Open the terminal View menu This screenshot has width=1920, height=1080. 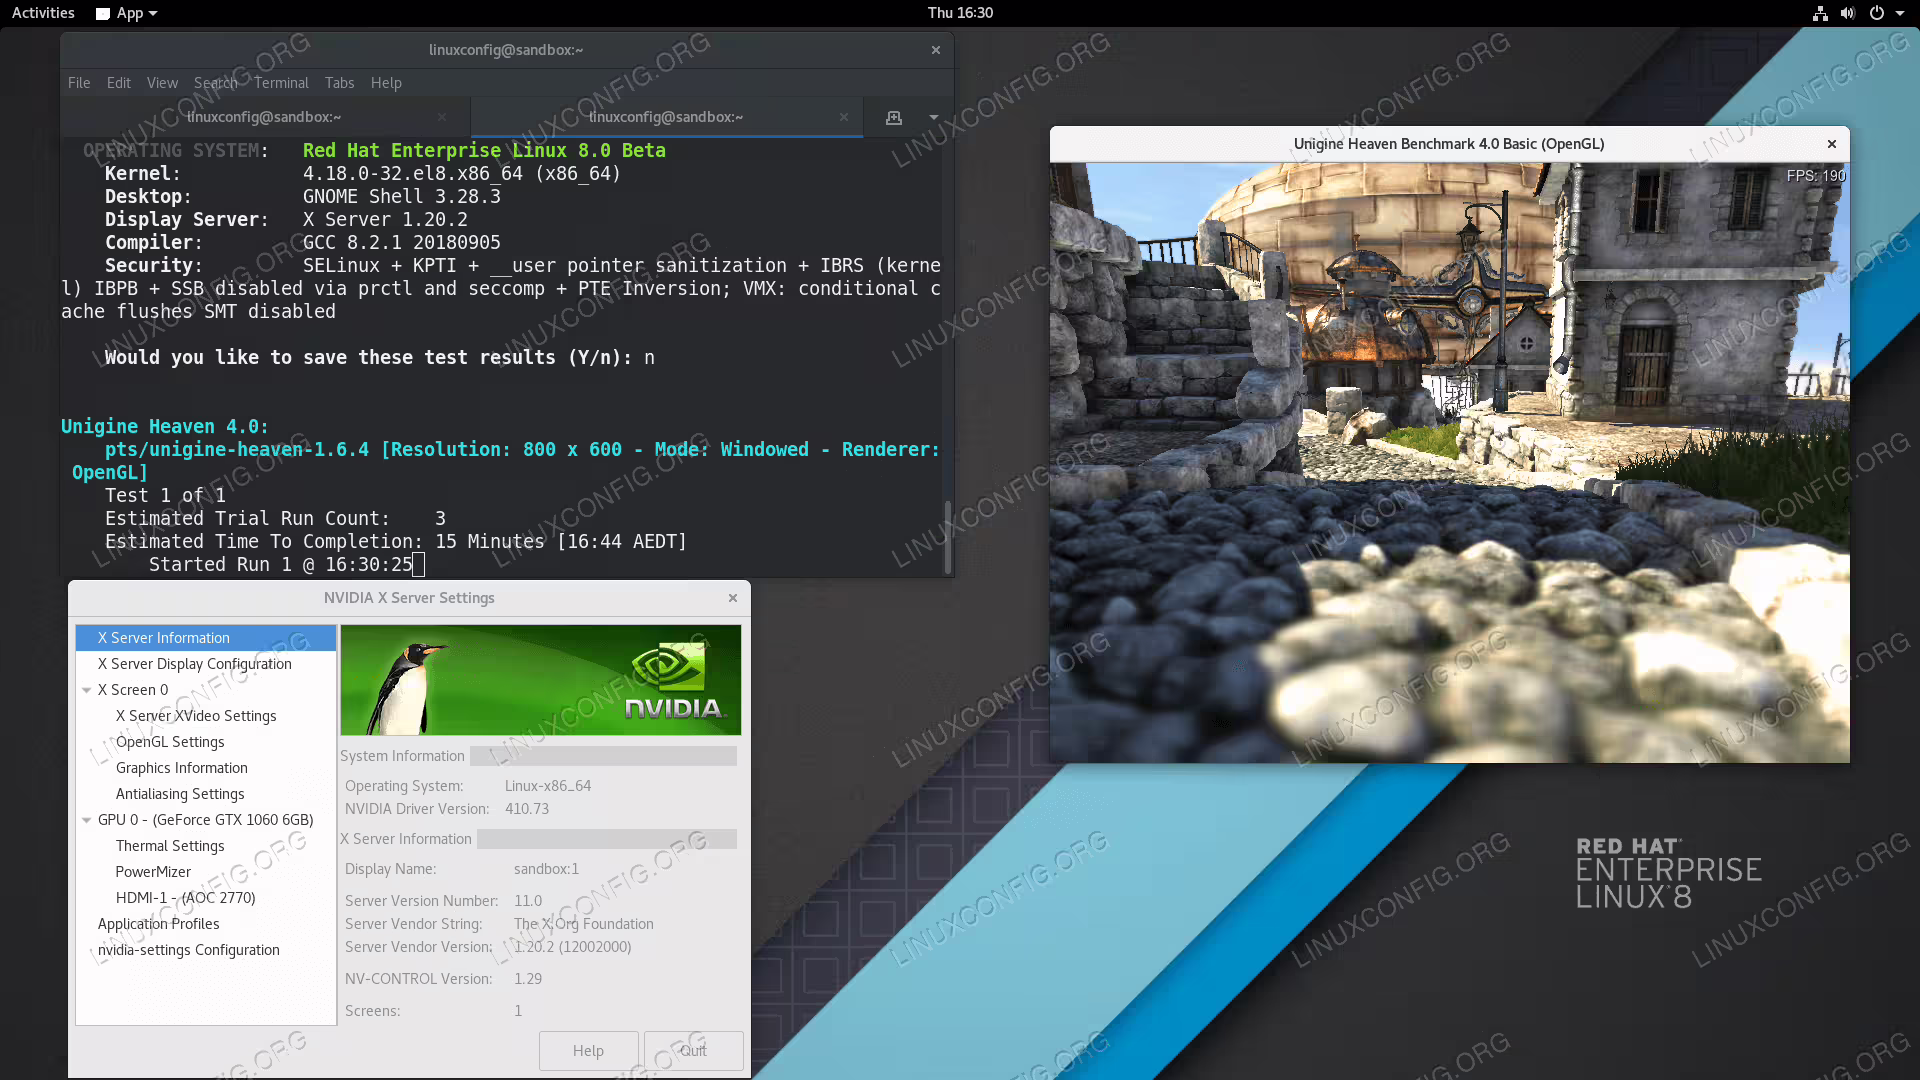(x=162, y=83)
